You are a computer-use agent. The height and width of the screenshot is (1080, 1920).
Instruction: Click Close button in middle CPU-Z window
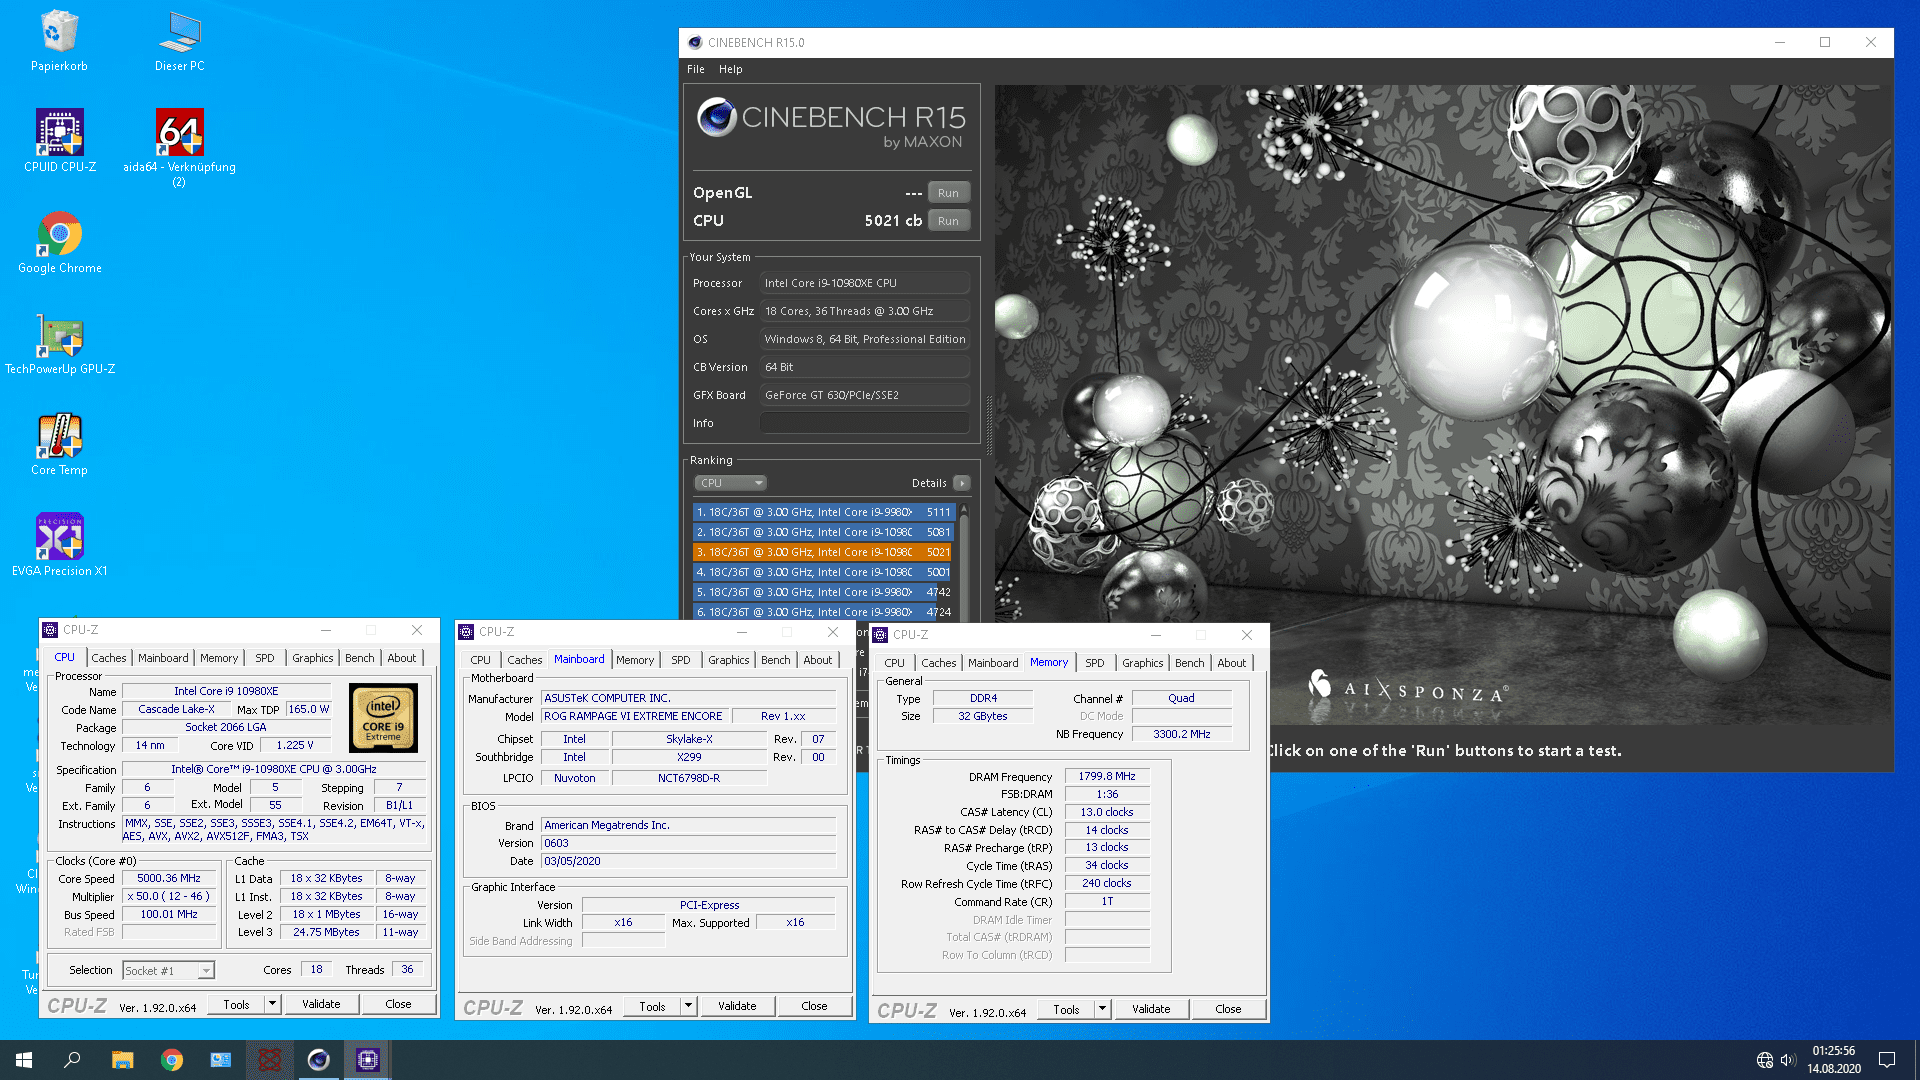(x=814, y=1006)
